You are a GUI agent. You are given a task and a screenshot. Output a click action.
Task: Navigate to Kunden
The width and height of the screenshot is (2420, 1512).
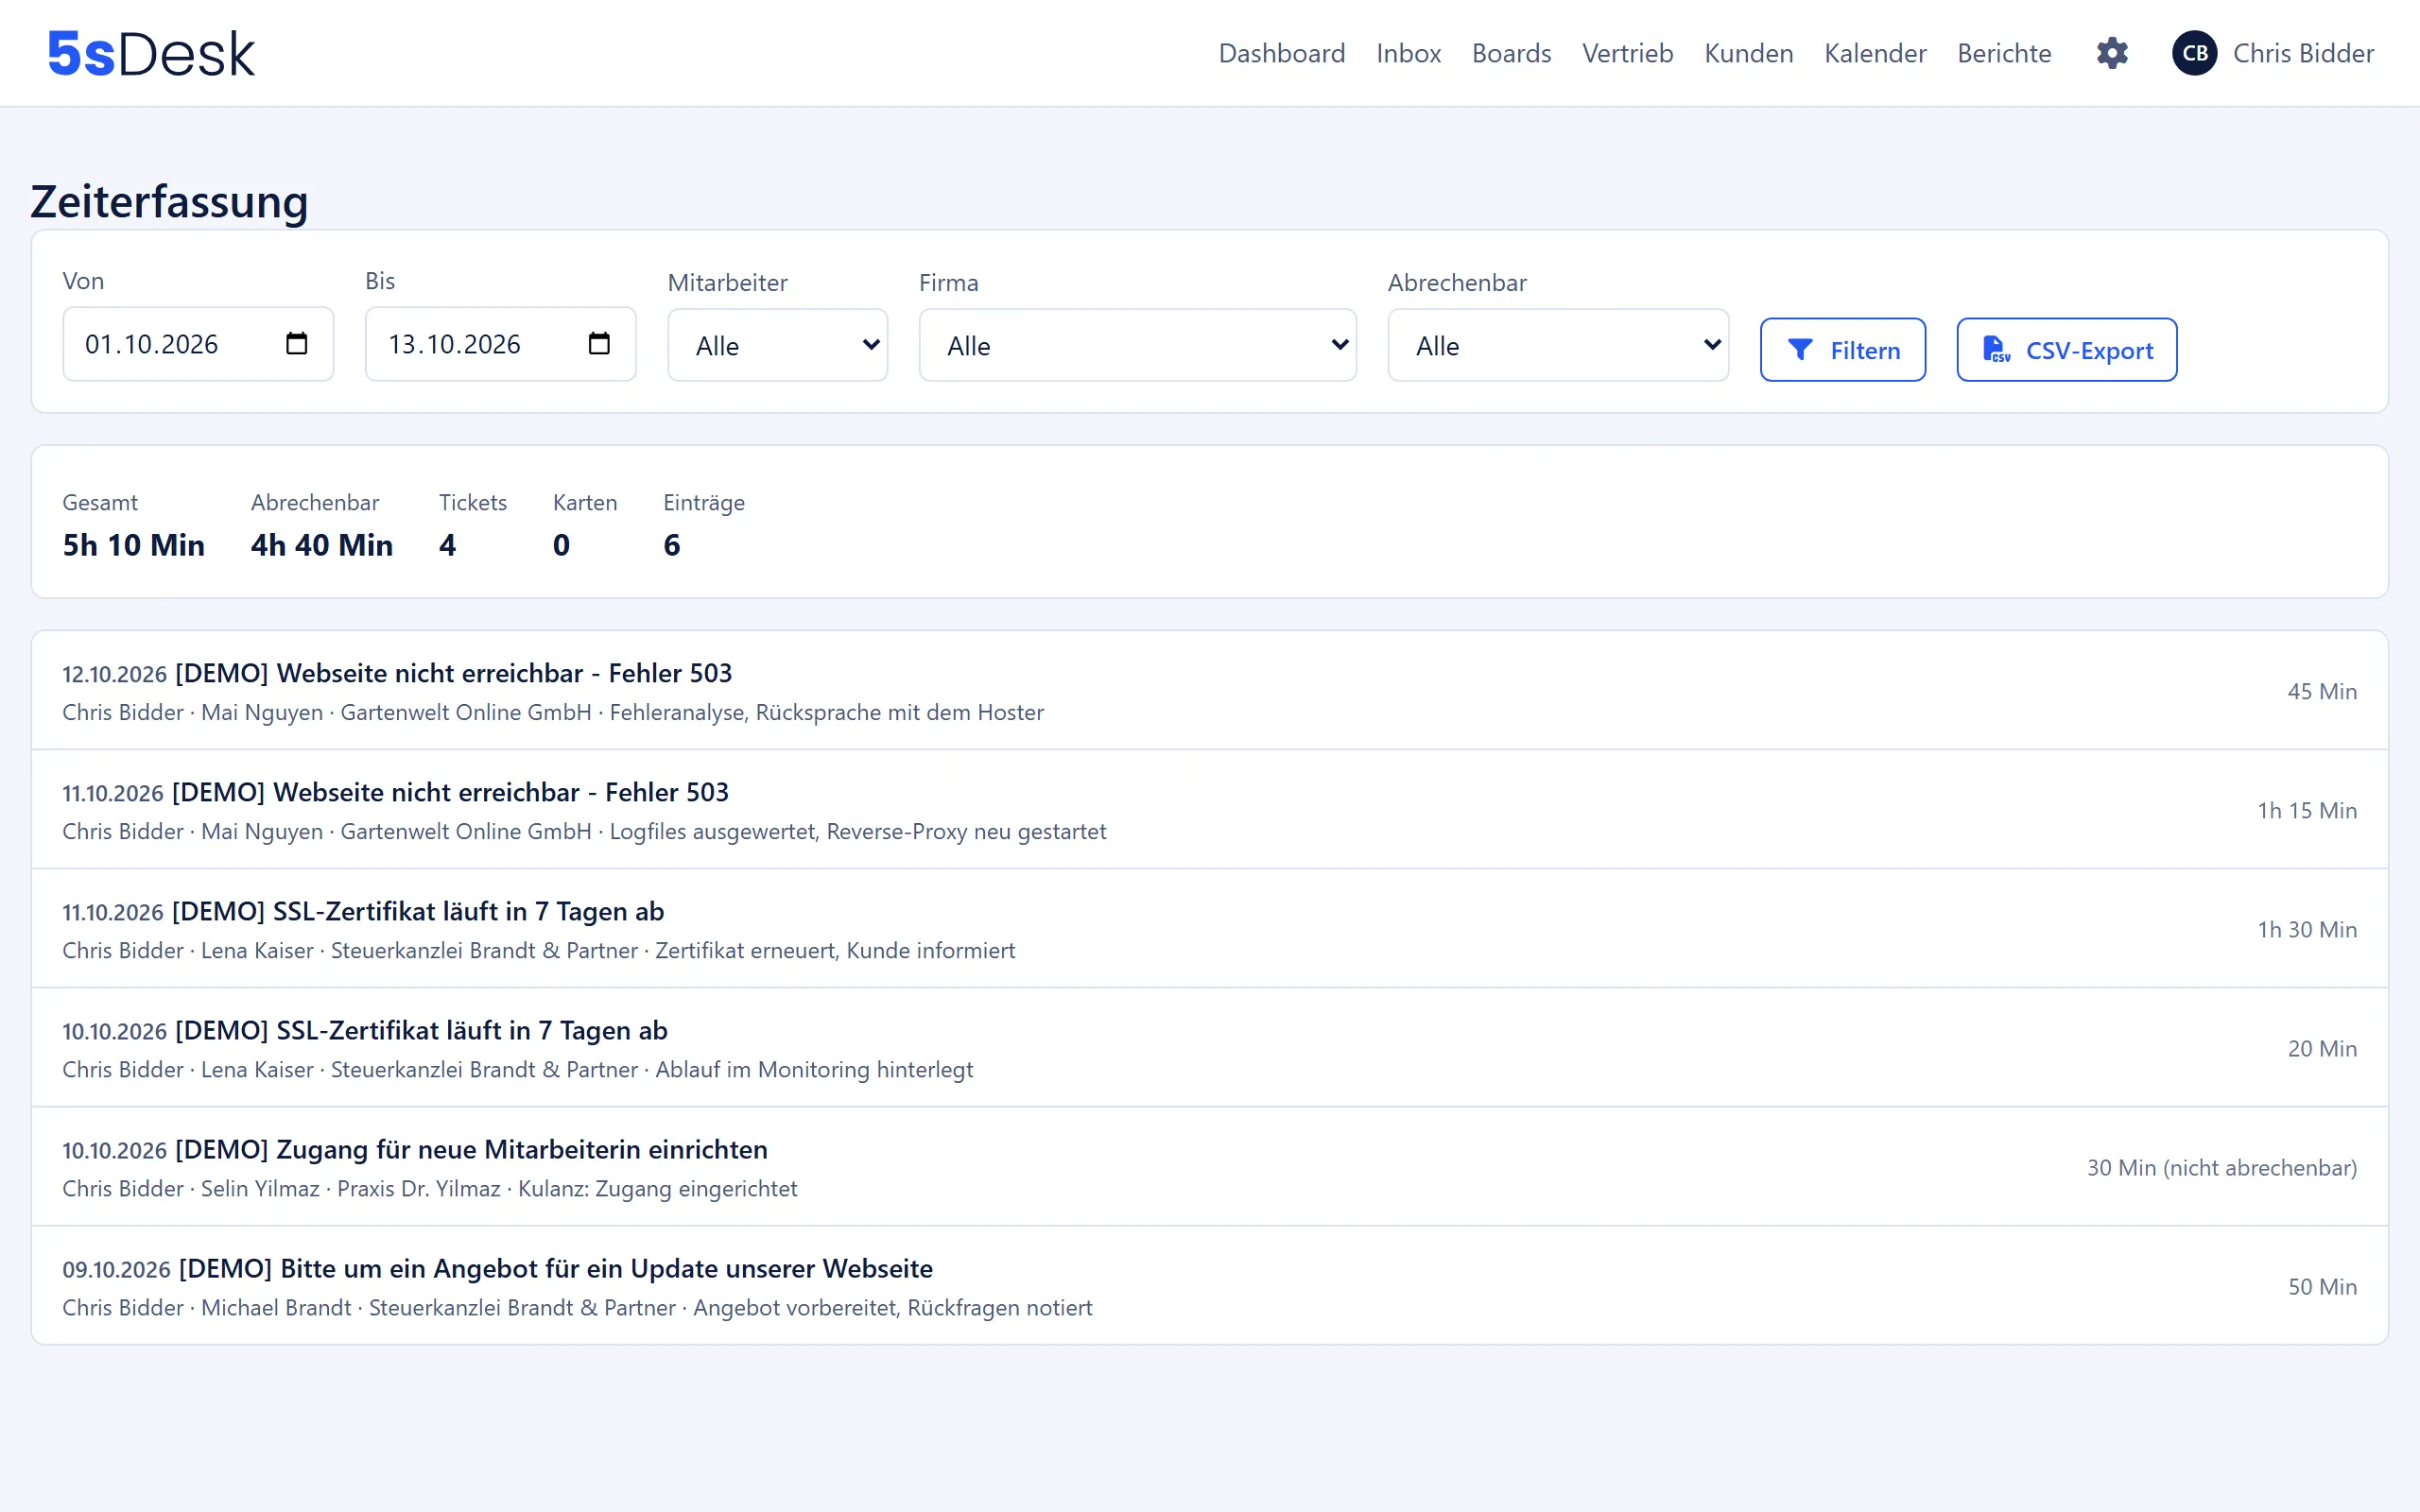pyautogui.click(x=1748, y=53)
